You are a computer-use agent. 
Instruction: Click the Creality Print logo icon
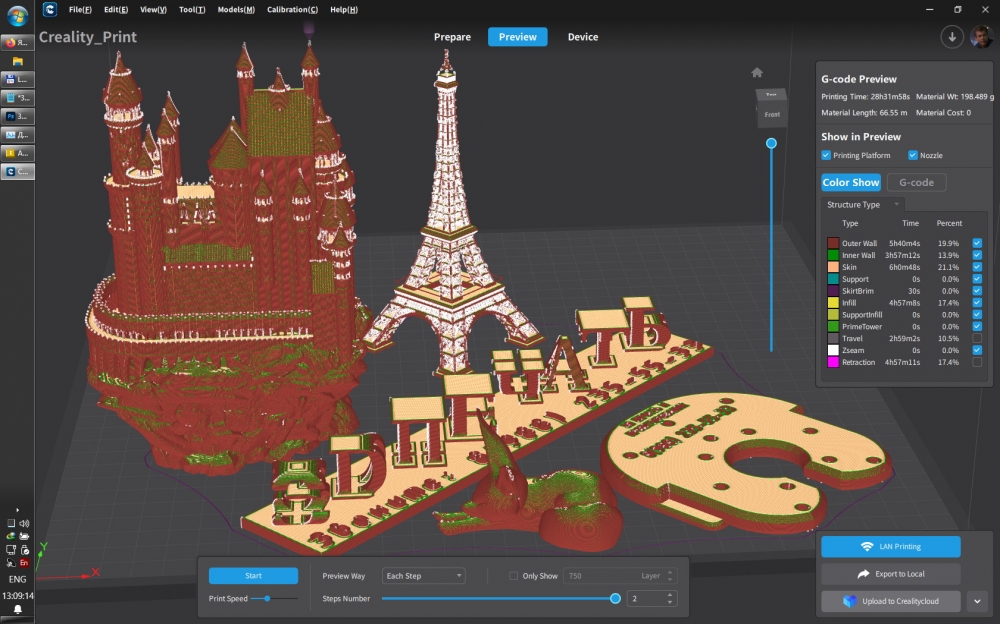pyautogui.click(x=49, y=9)
